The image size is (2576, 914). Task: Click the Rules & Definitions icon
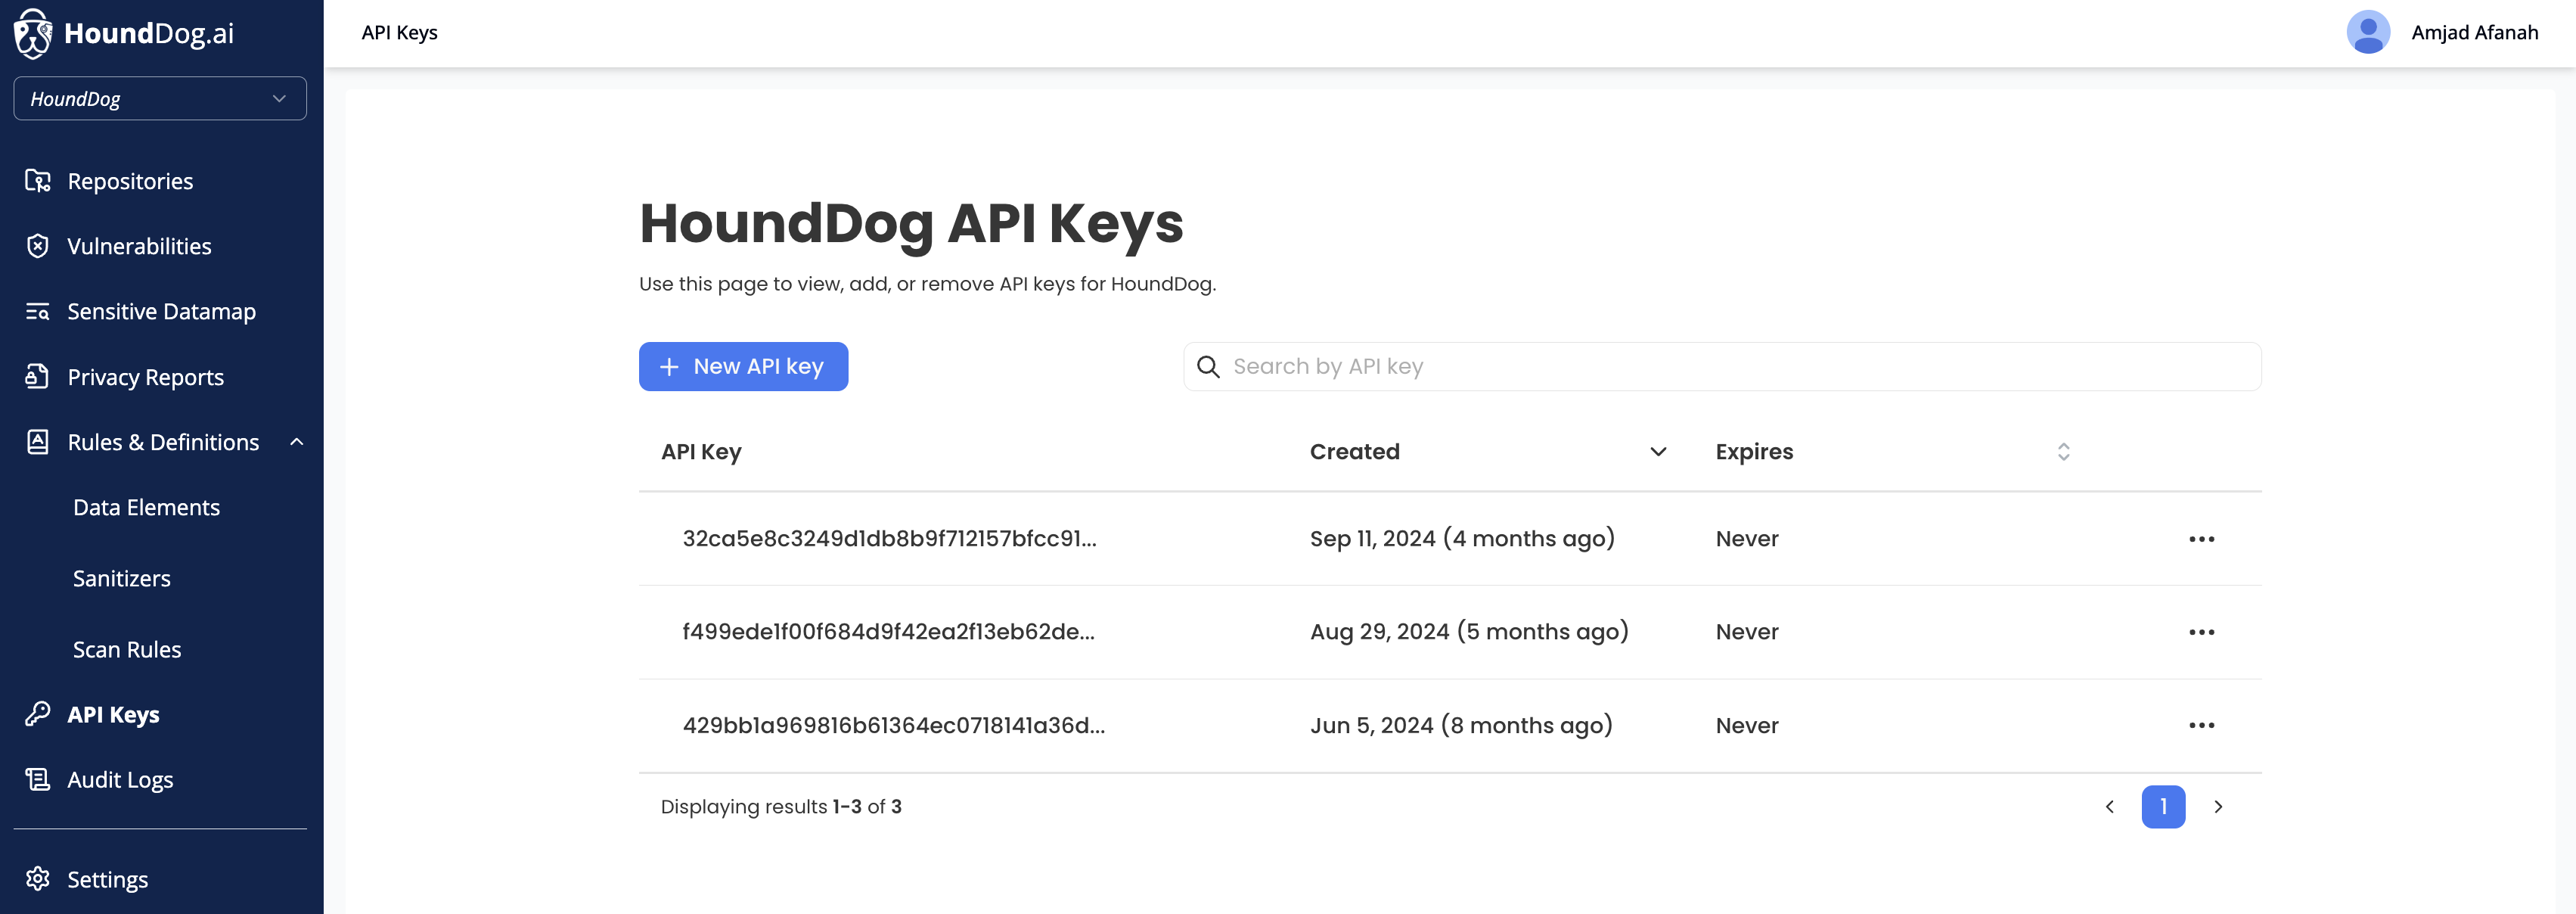[38, 442]
